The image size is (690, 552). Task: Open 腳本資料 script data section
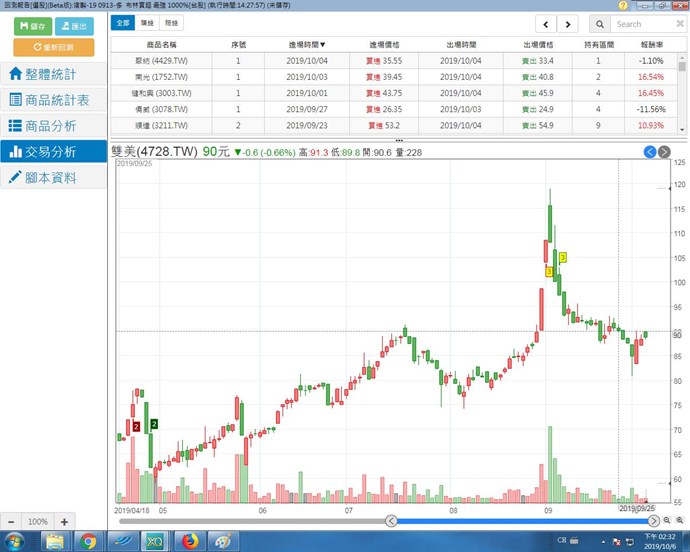tap(53, 178)
